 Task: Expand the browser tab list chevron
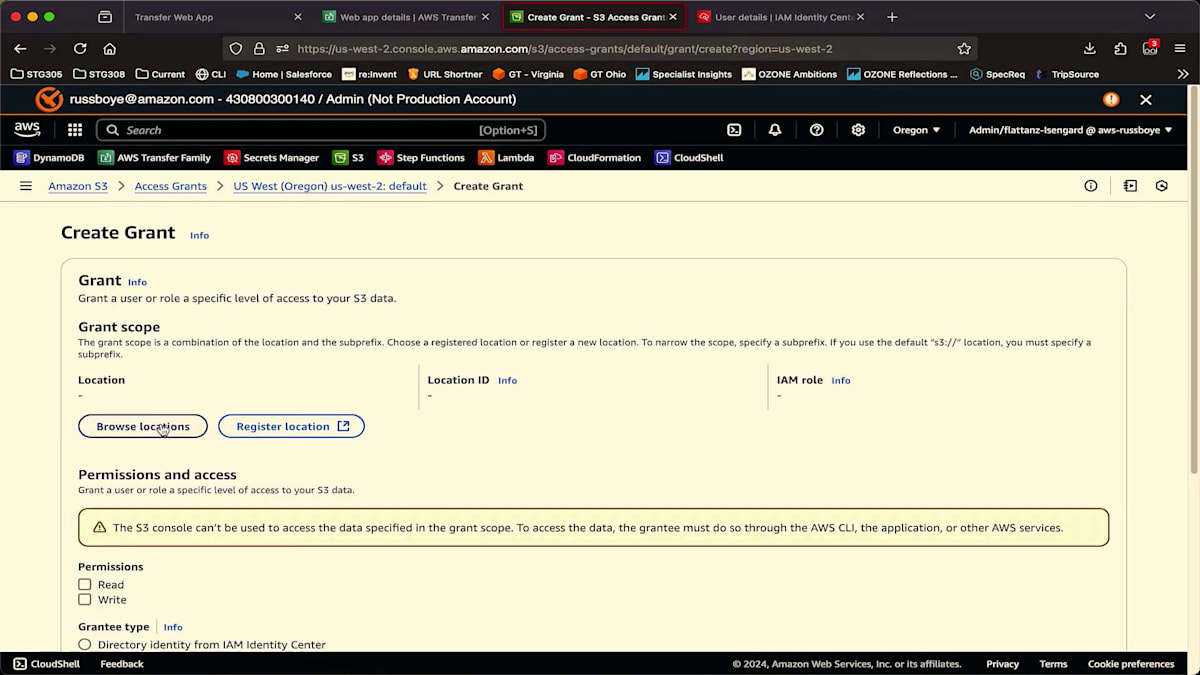1150,17
